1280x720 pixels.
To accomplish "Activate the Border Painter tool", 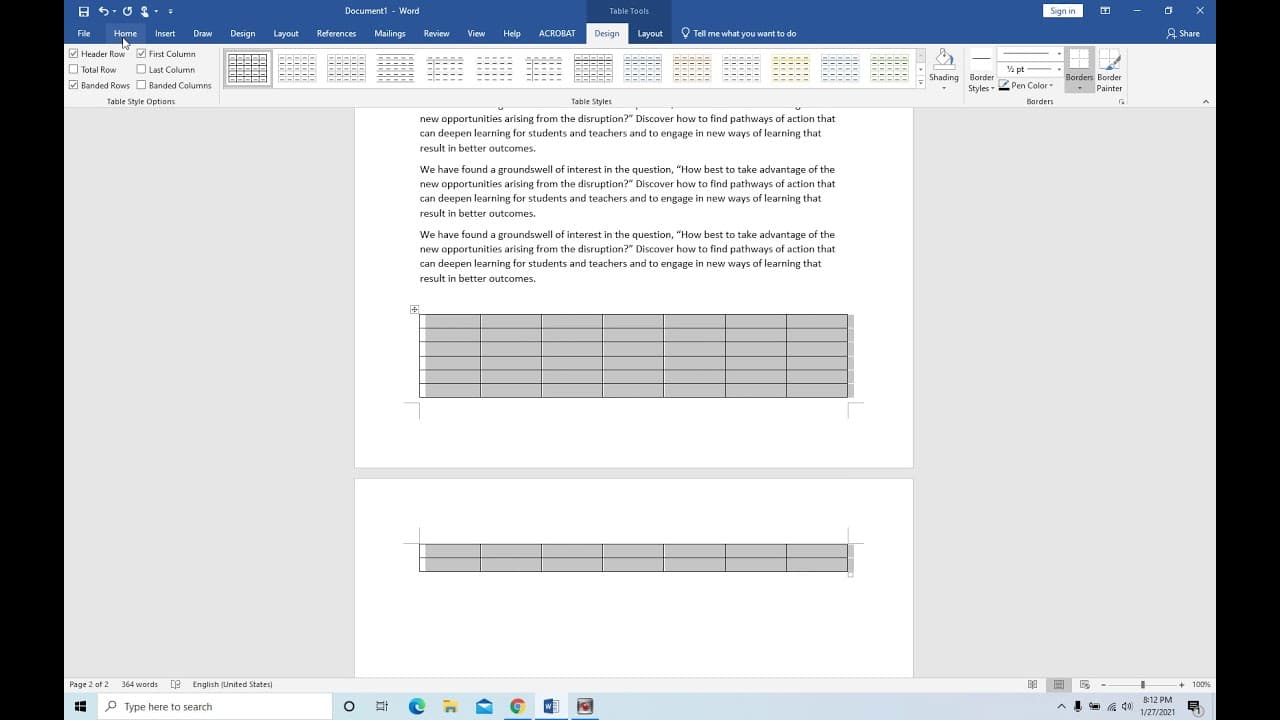I will (x=1109, y=70).
